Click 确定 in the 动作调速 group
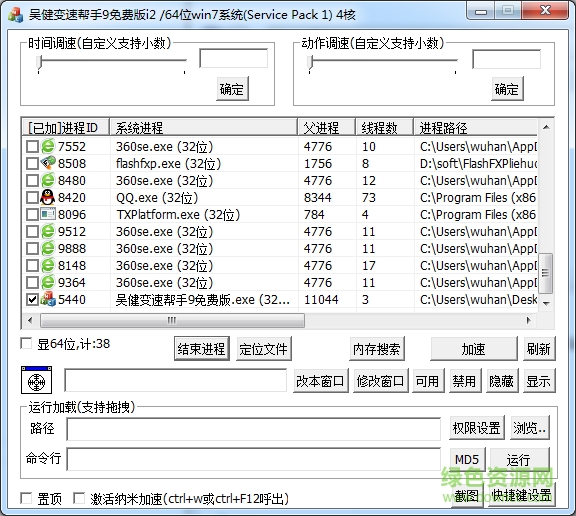Image resolution: width=576 pixels, height=516 pixels. pos(507,89)
